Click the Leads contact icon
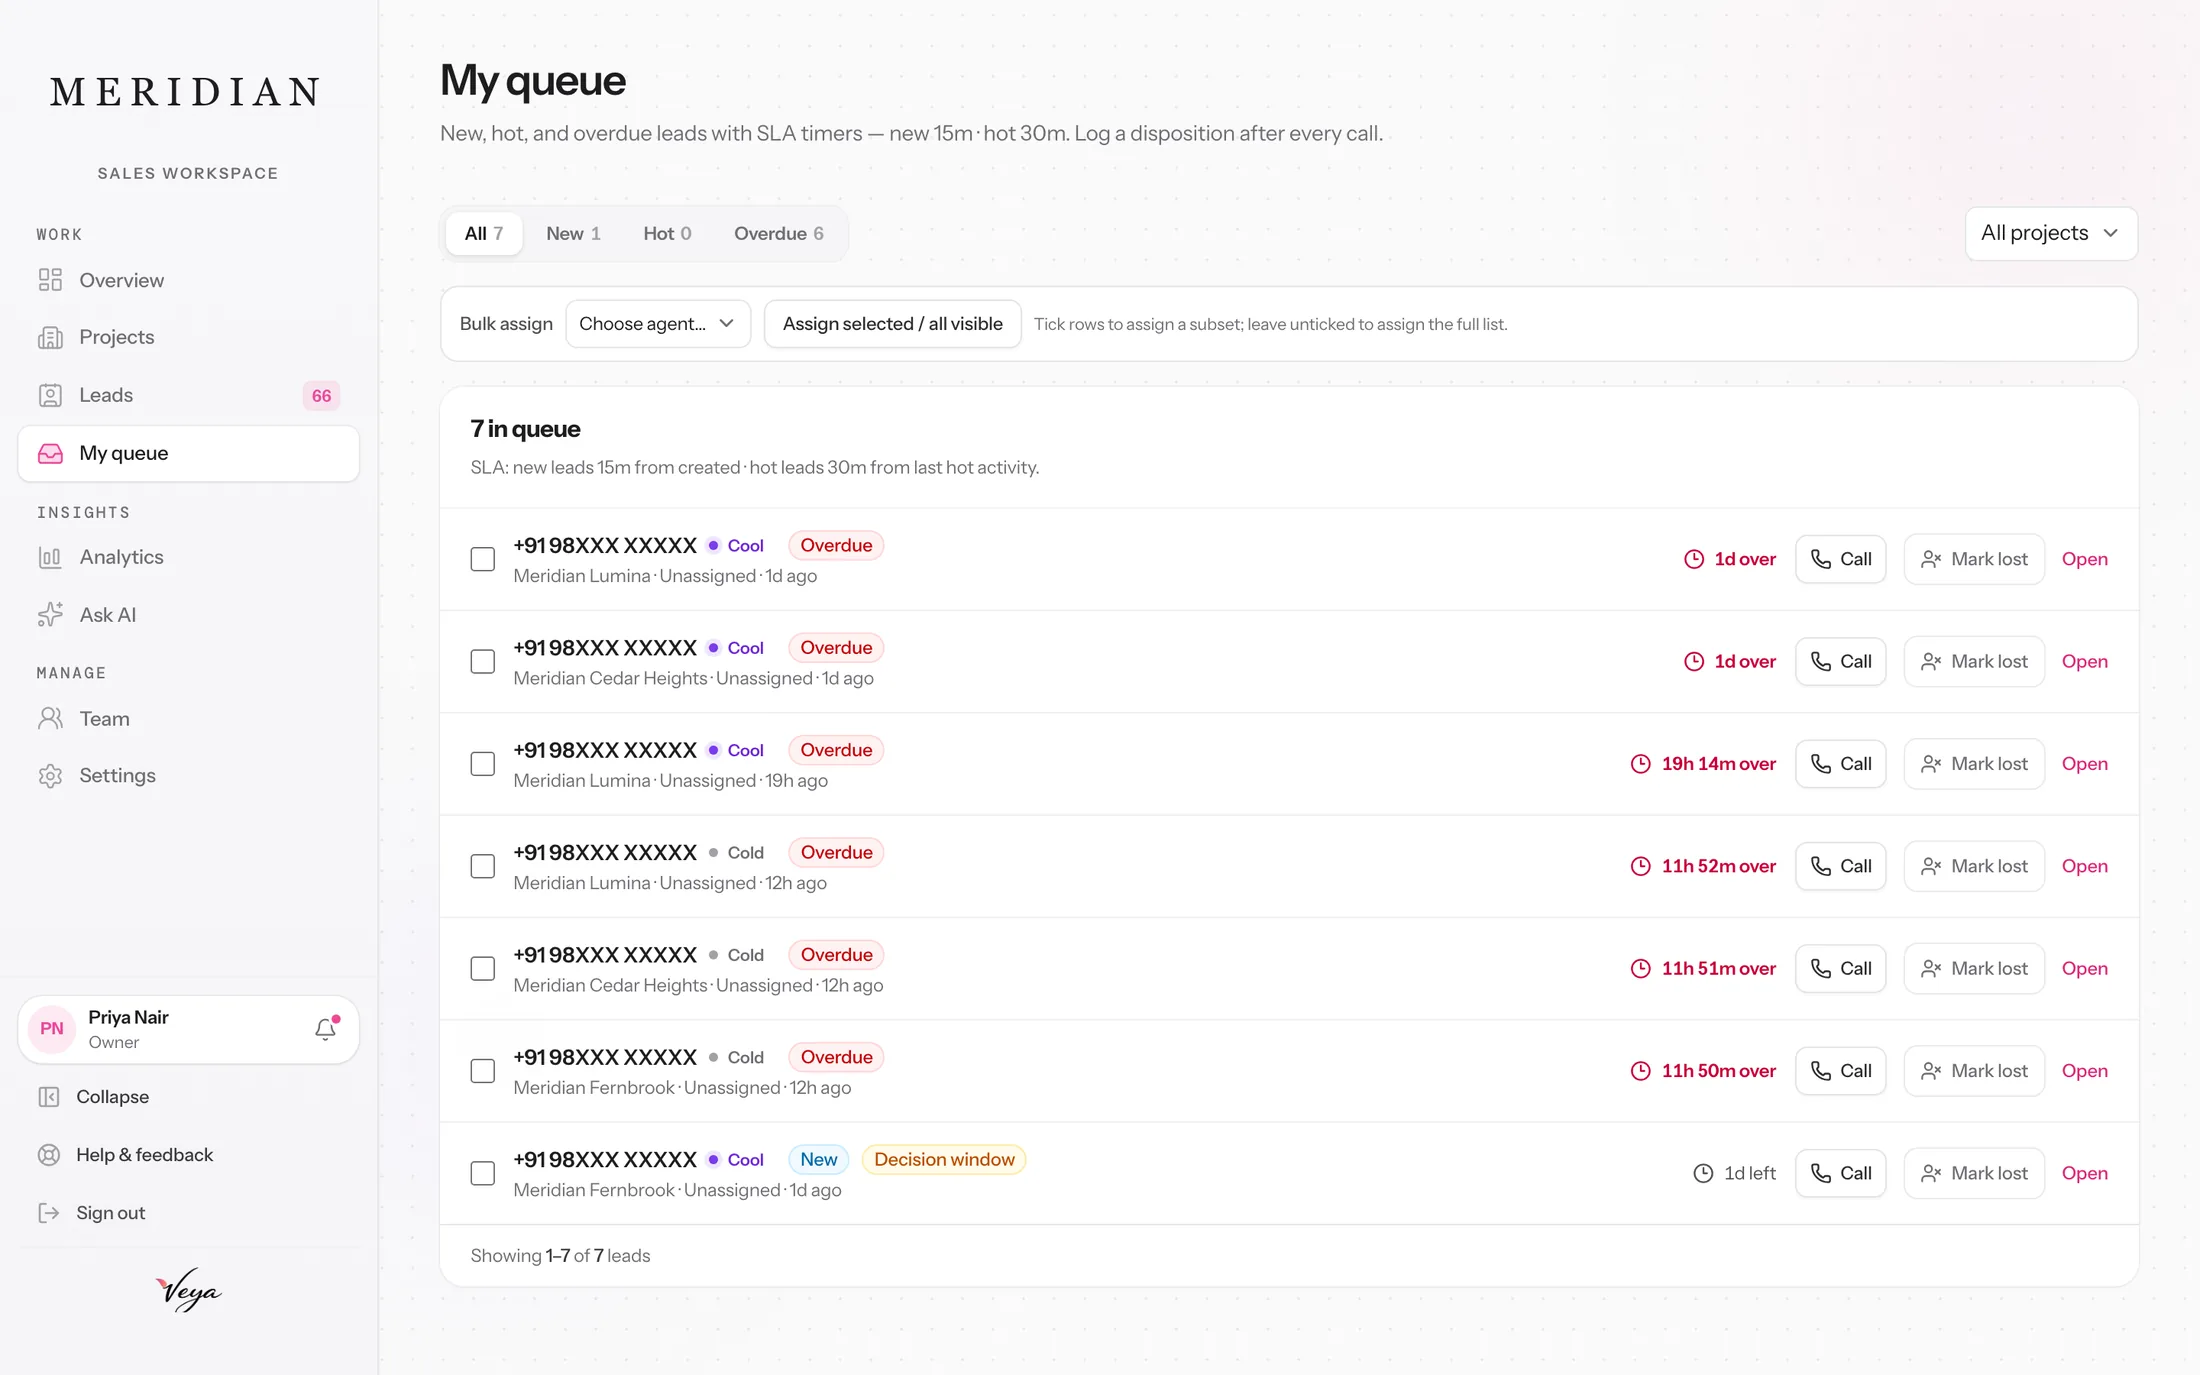2200x1375 pixels. tap(50, 395)
